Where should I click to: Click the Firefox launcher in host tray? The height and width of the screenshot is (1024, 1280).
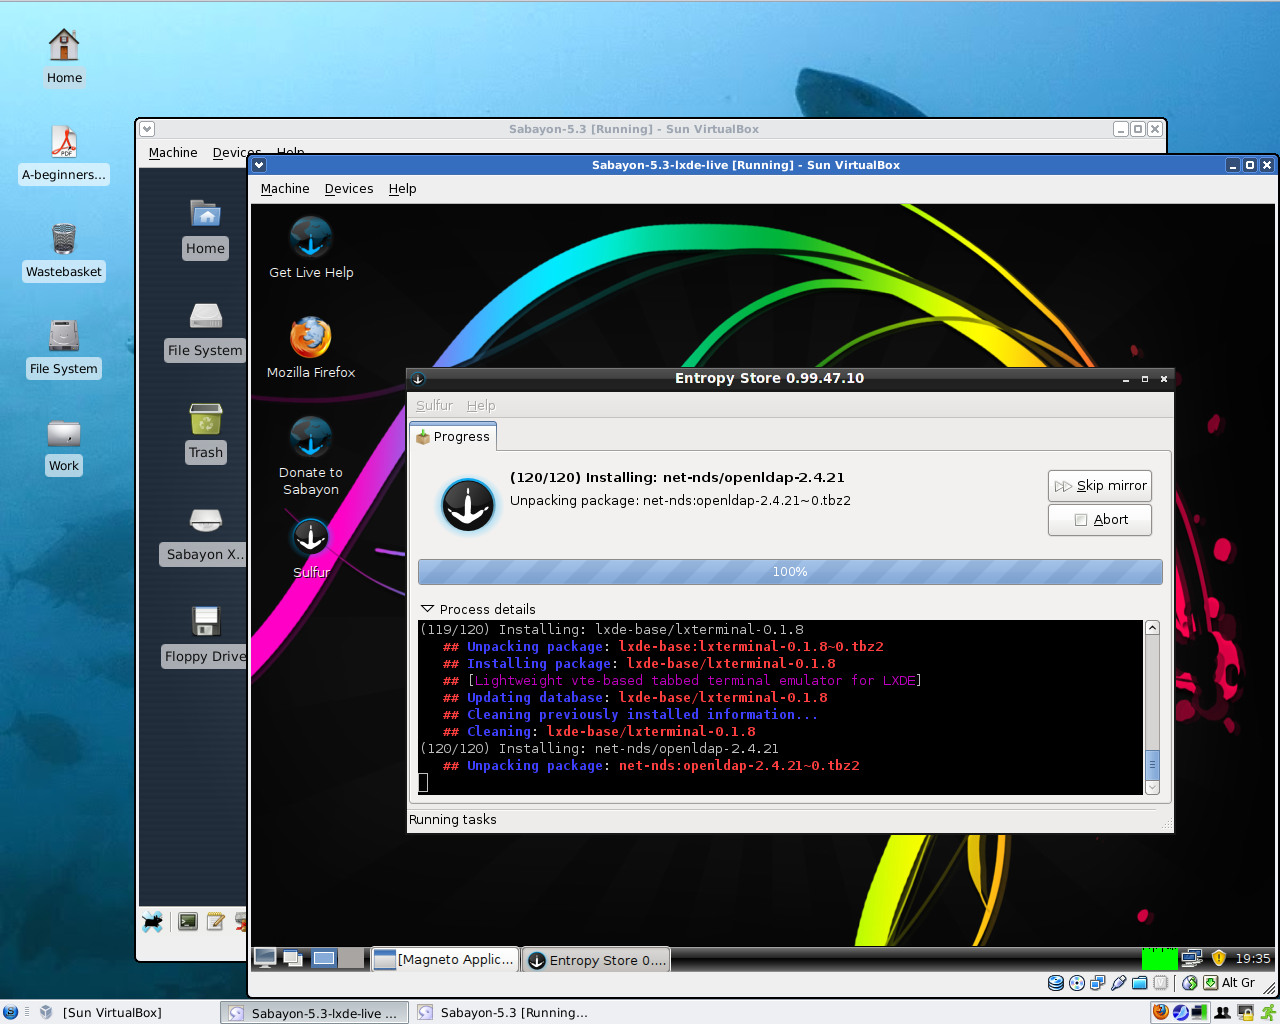[1161, 1012]
